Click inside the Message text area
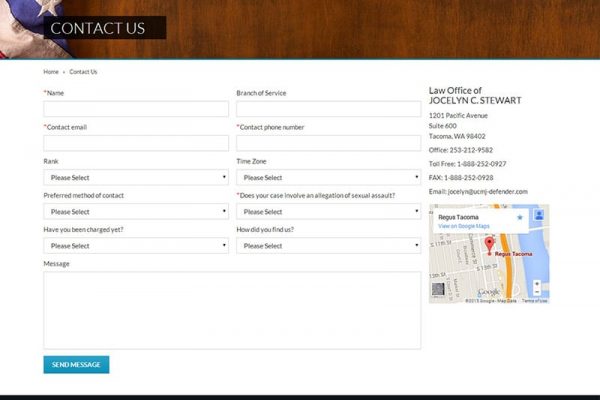This screenshot has height=400, width=600. tap(232, 310)
